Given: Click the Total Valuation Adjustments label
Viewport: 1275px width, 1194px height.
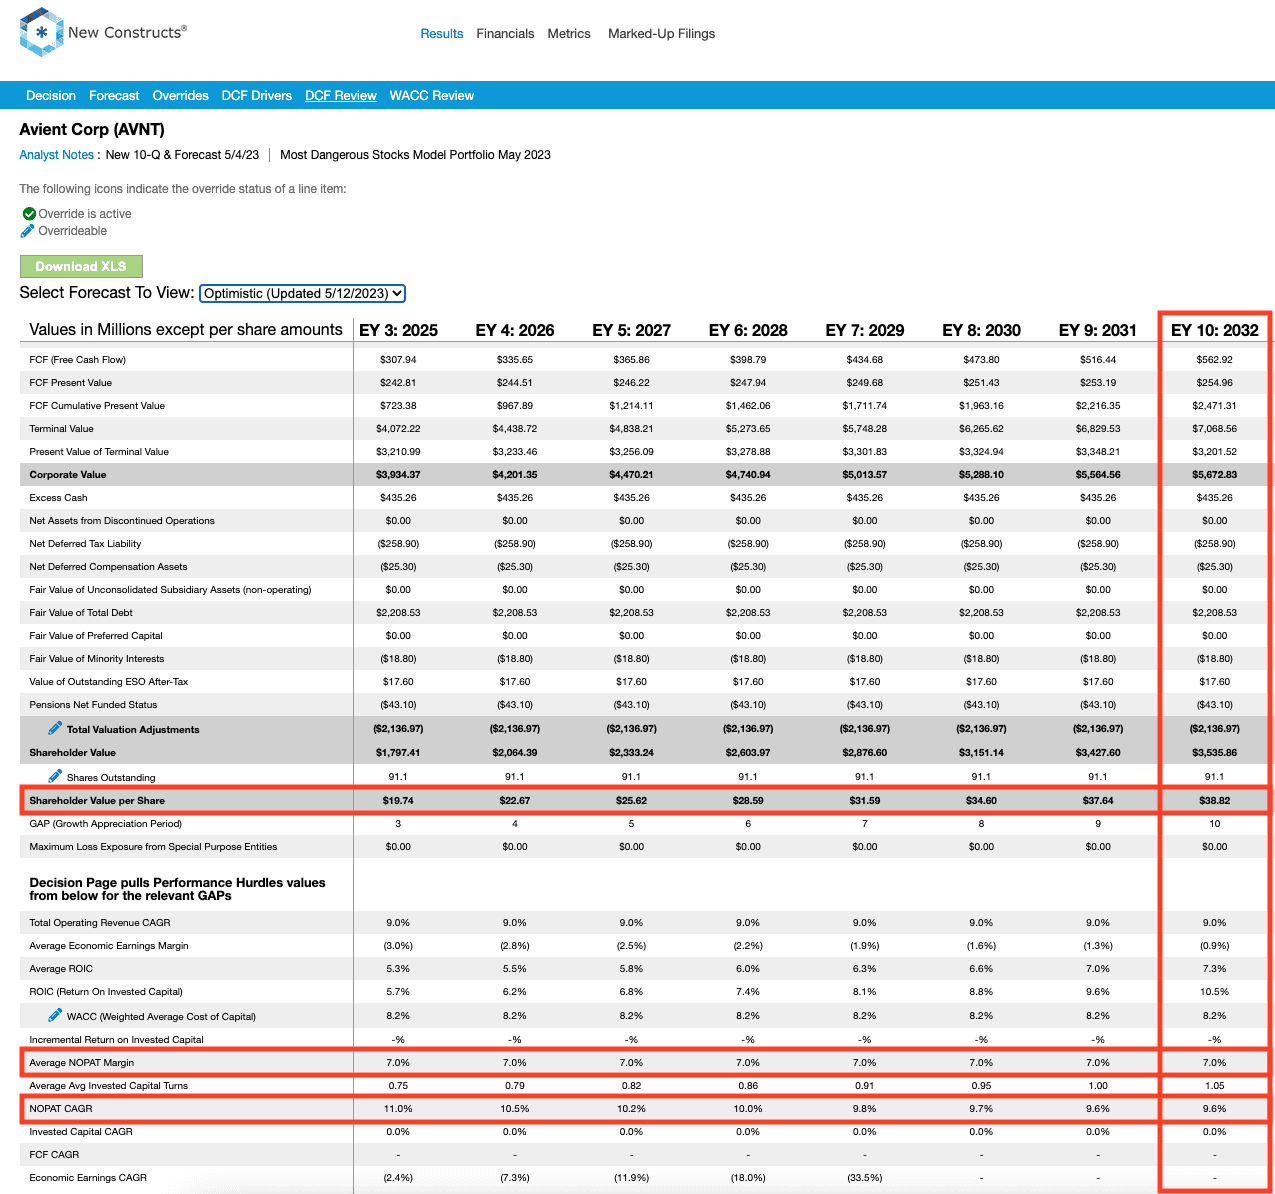Looking at the screenshot, I should 133,730.
